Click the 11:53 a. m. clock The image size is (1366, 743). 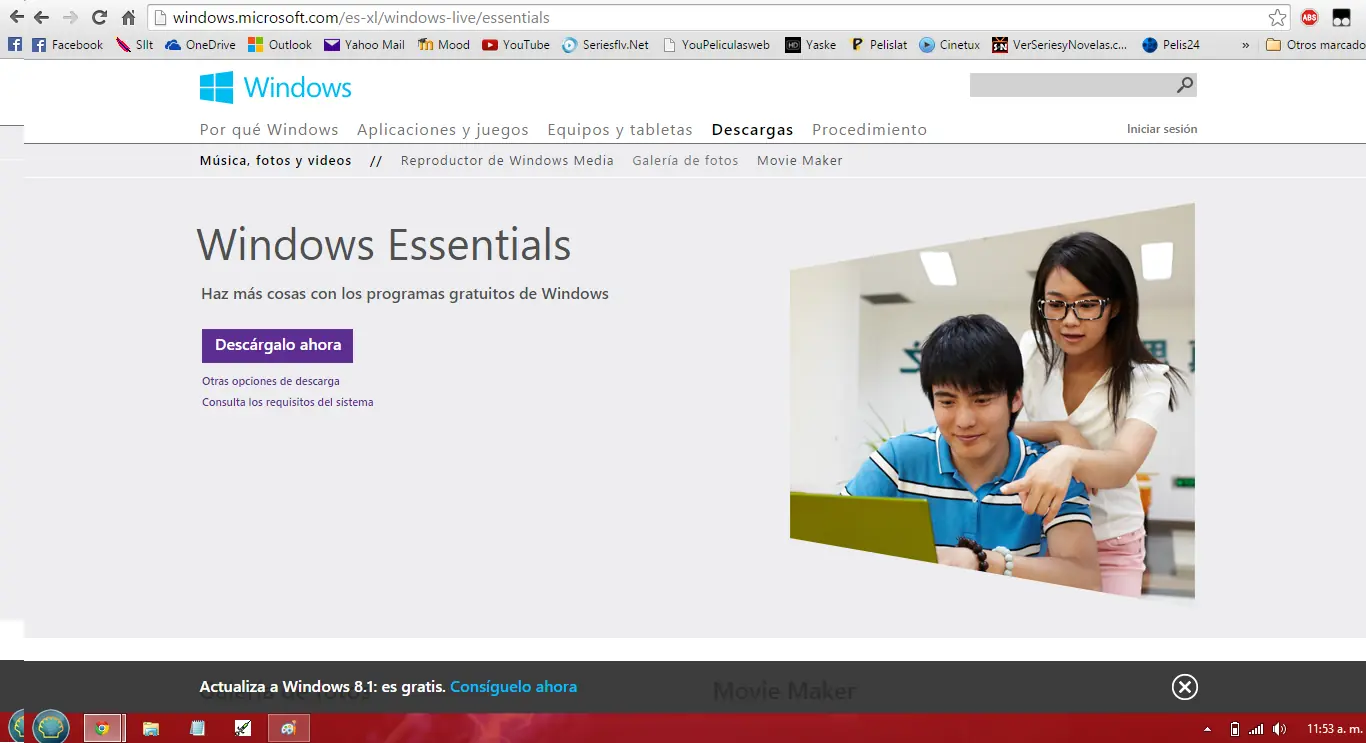pos(1334,729)
